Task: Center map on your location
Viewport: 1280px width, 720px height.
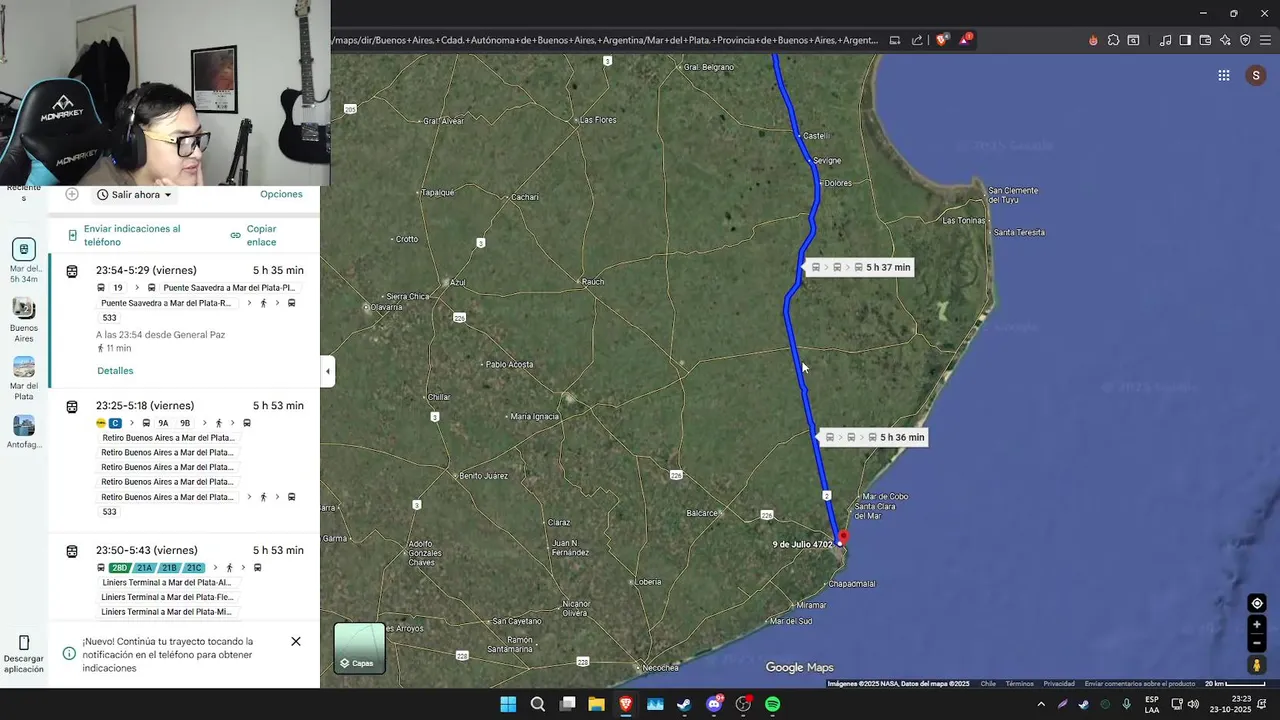Action: click(1257, 603)
